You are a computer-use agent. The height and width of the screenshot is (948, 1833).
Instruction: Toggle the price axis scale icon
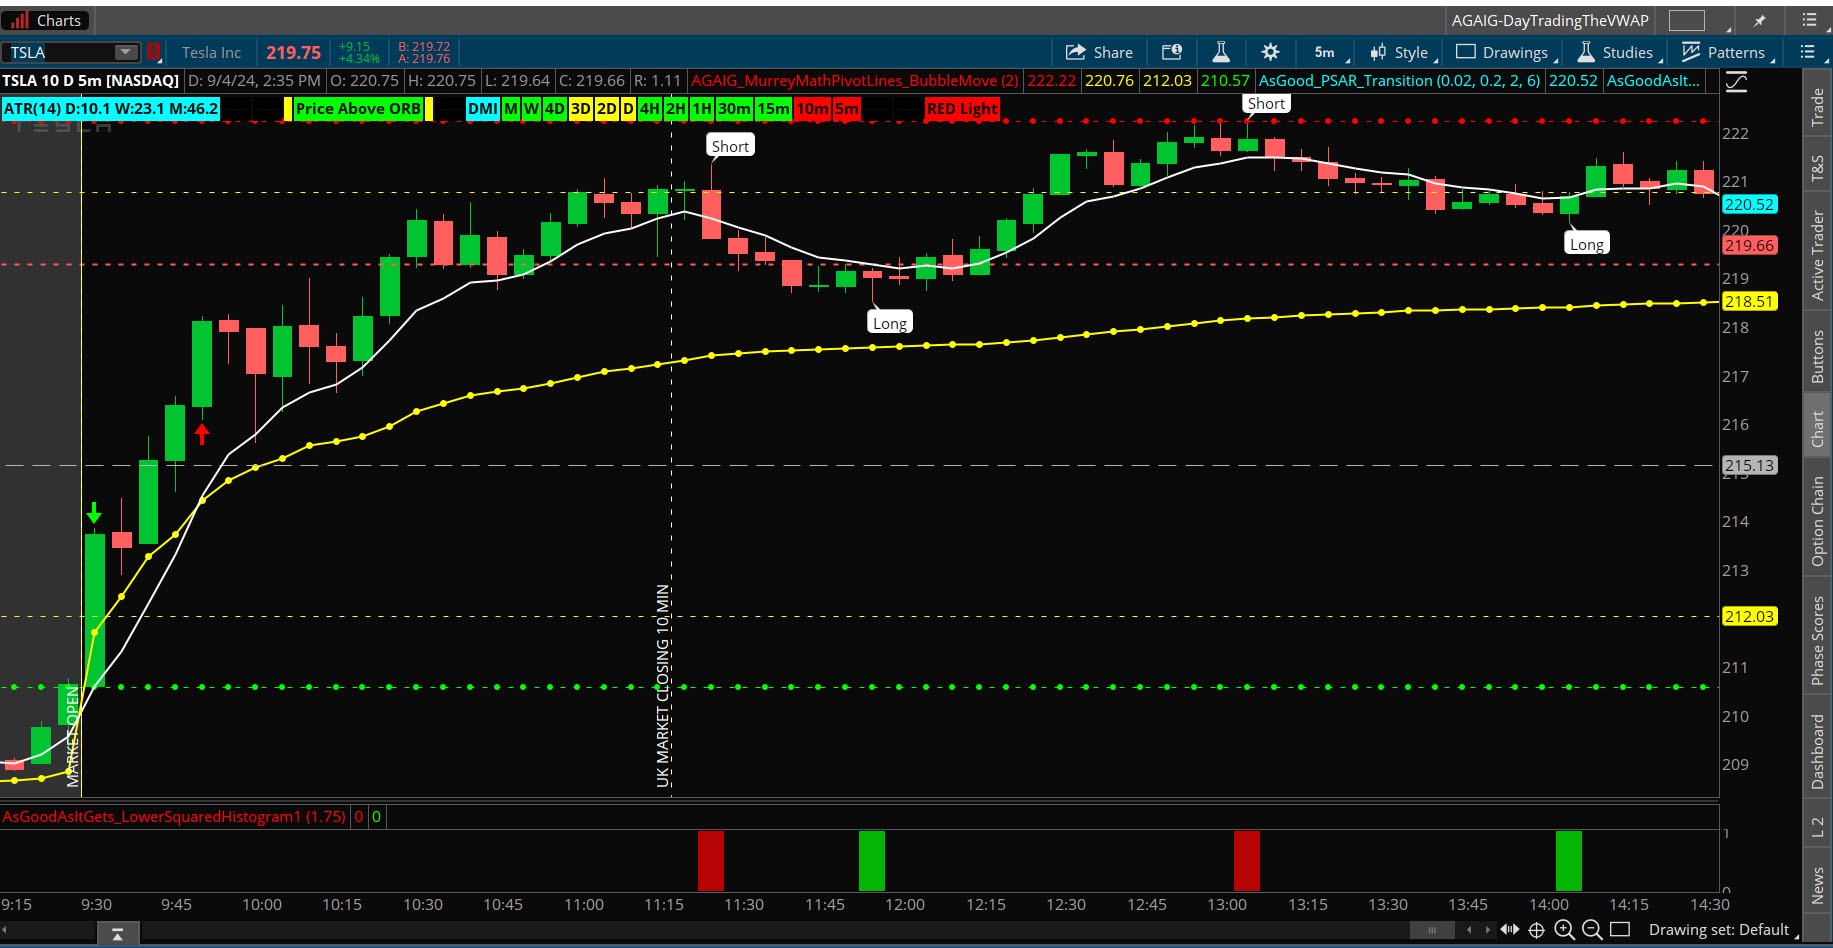click(1737, 82)
